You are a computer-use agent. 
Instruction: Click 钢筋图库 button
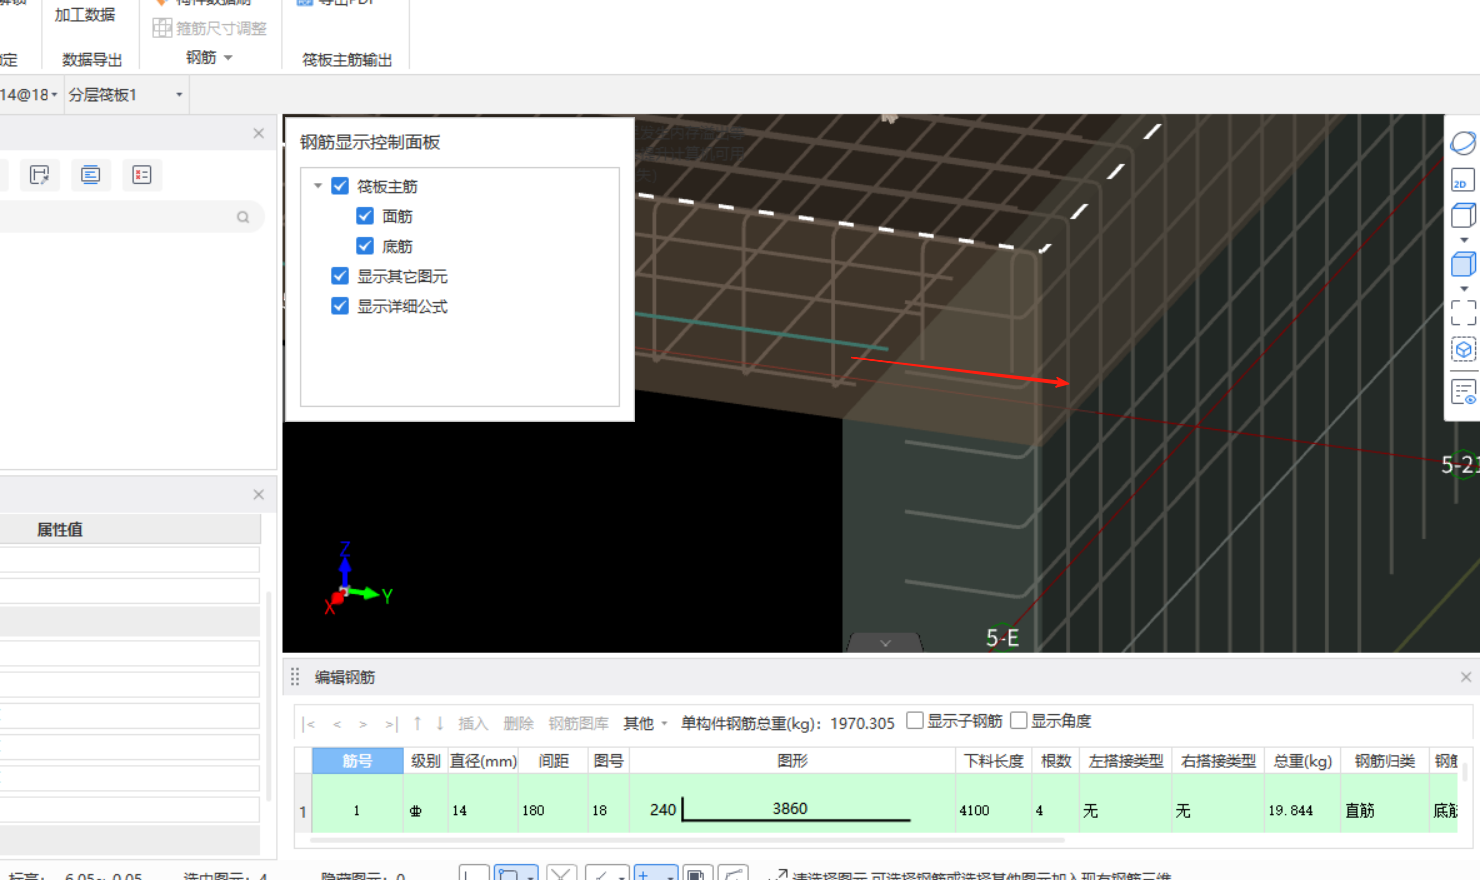pyautogui.click(x=578, y=723)
